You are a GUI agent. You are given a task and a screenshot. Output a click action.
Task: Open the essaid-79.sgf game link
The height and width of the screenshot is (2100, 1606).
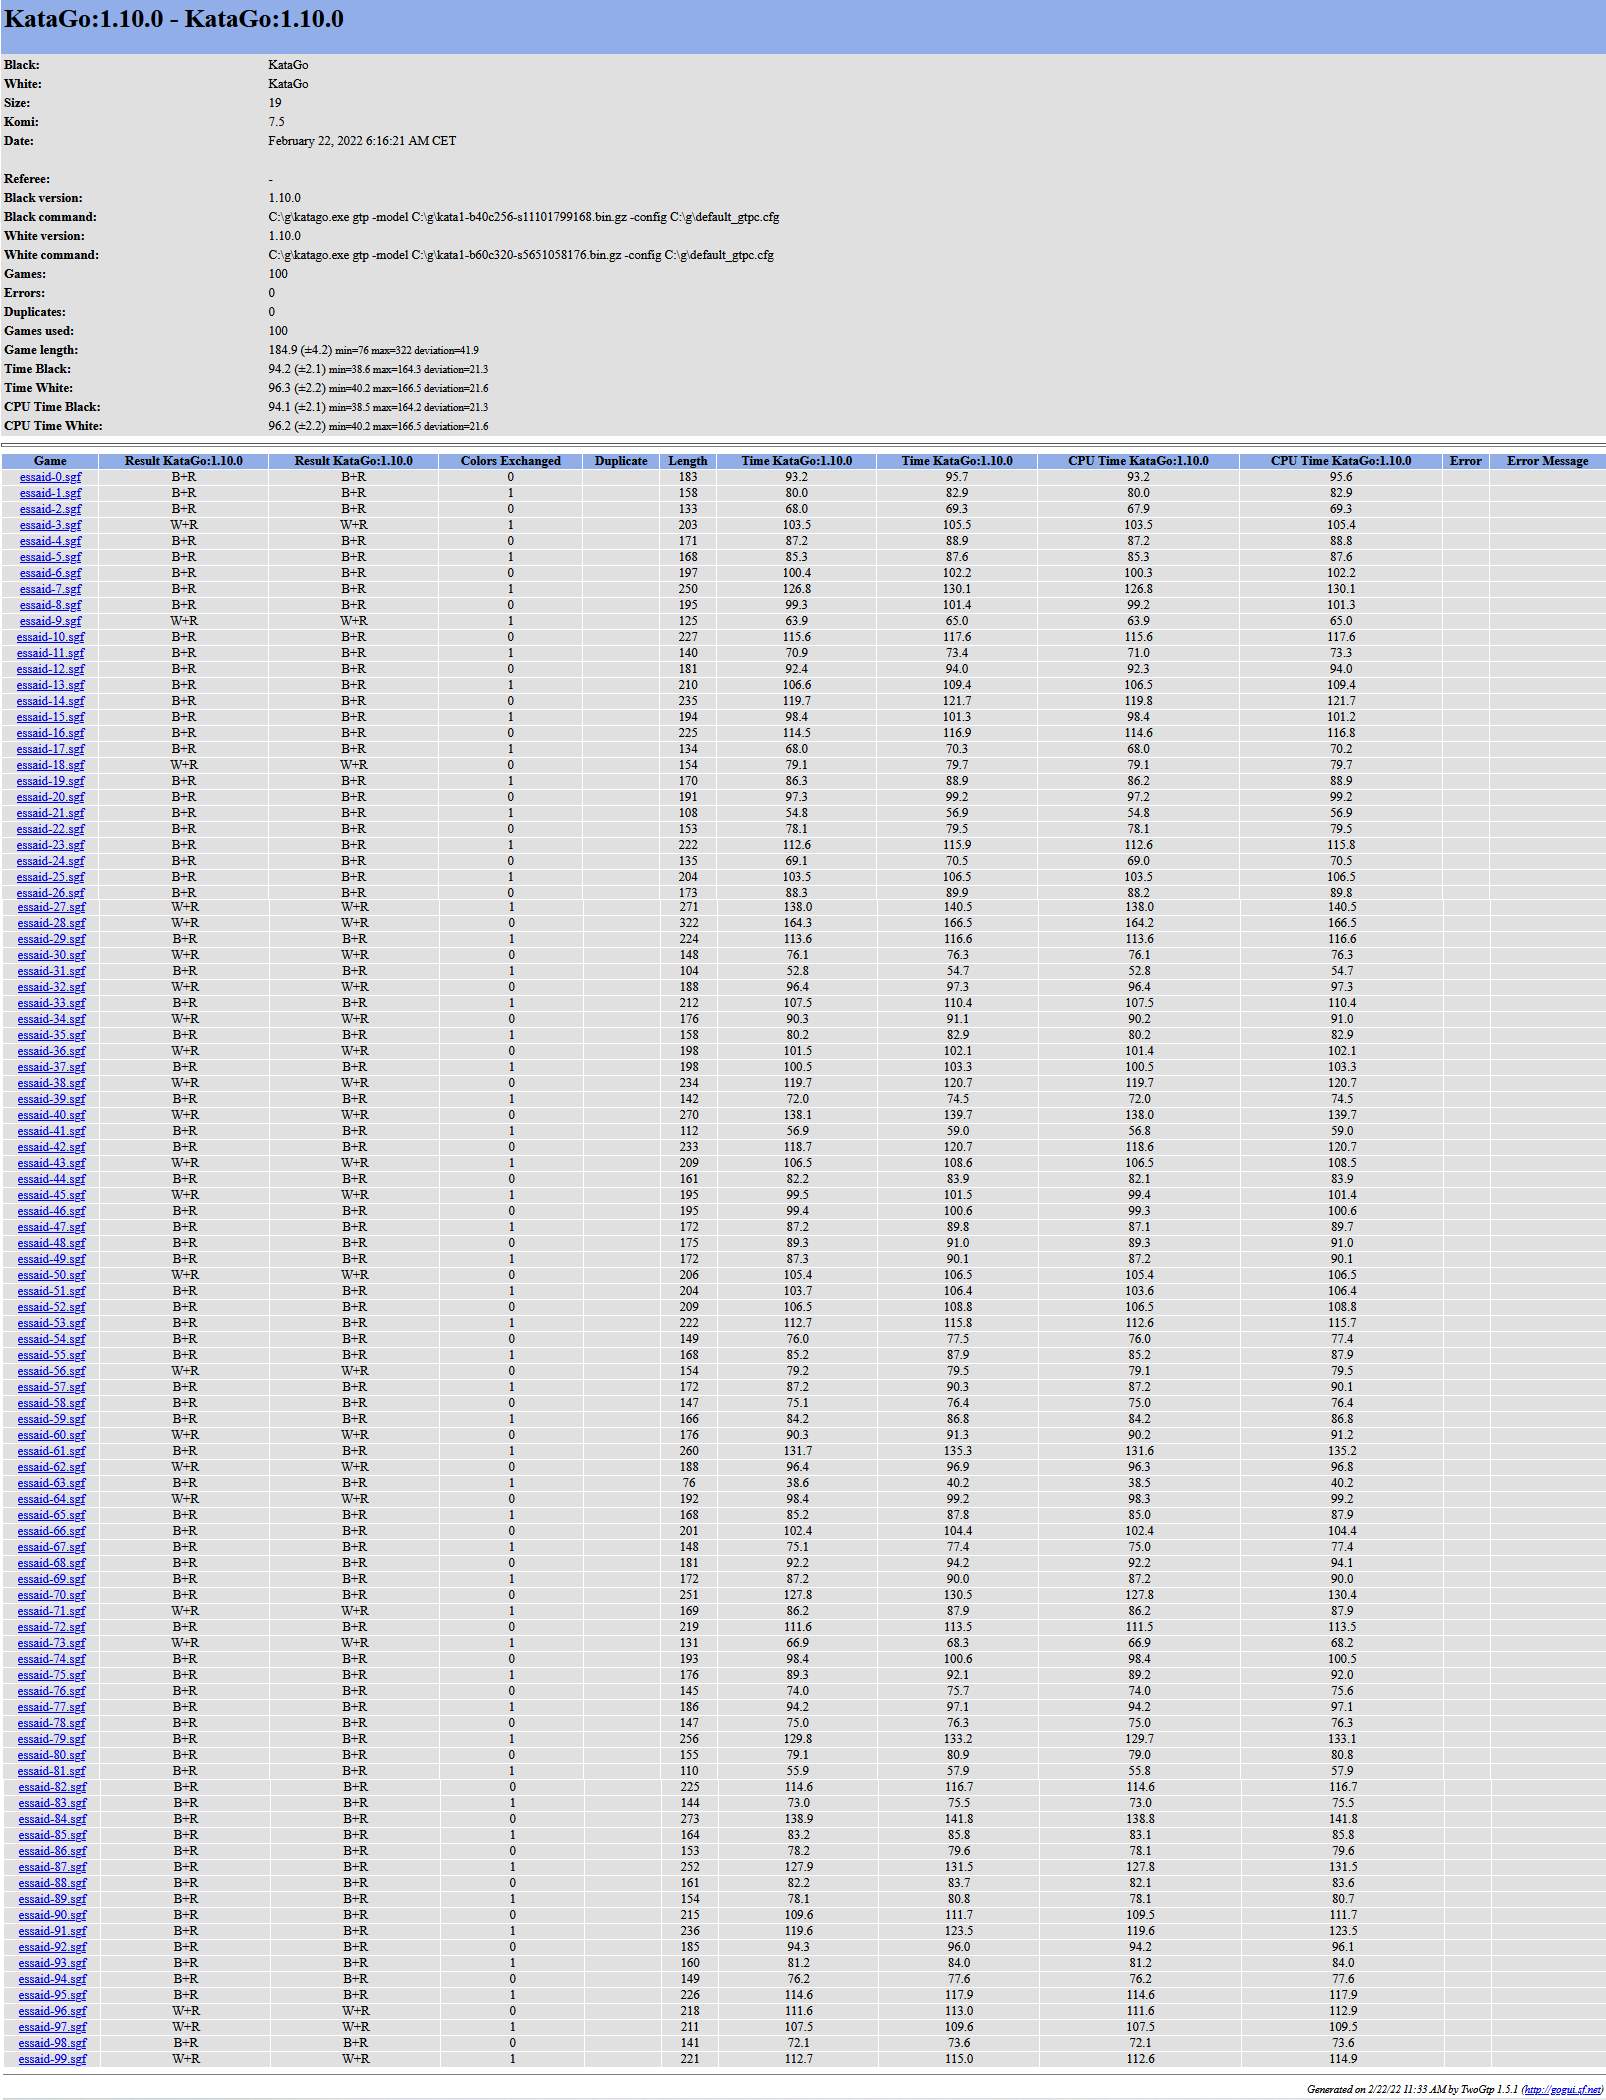(x=51, y=1739)
